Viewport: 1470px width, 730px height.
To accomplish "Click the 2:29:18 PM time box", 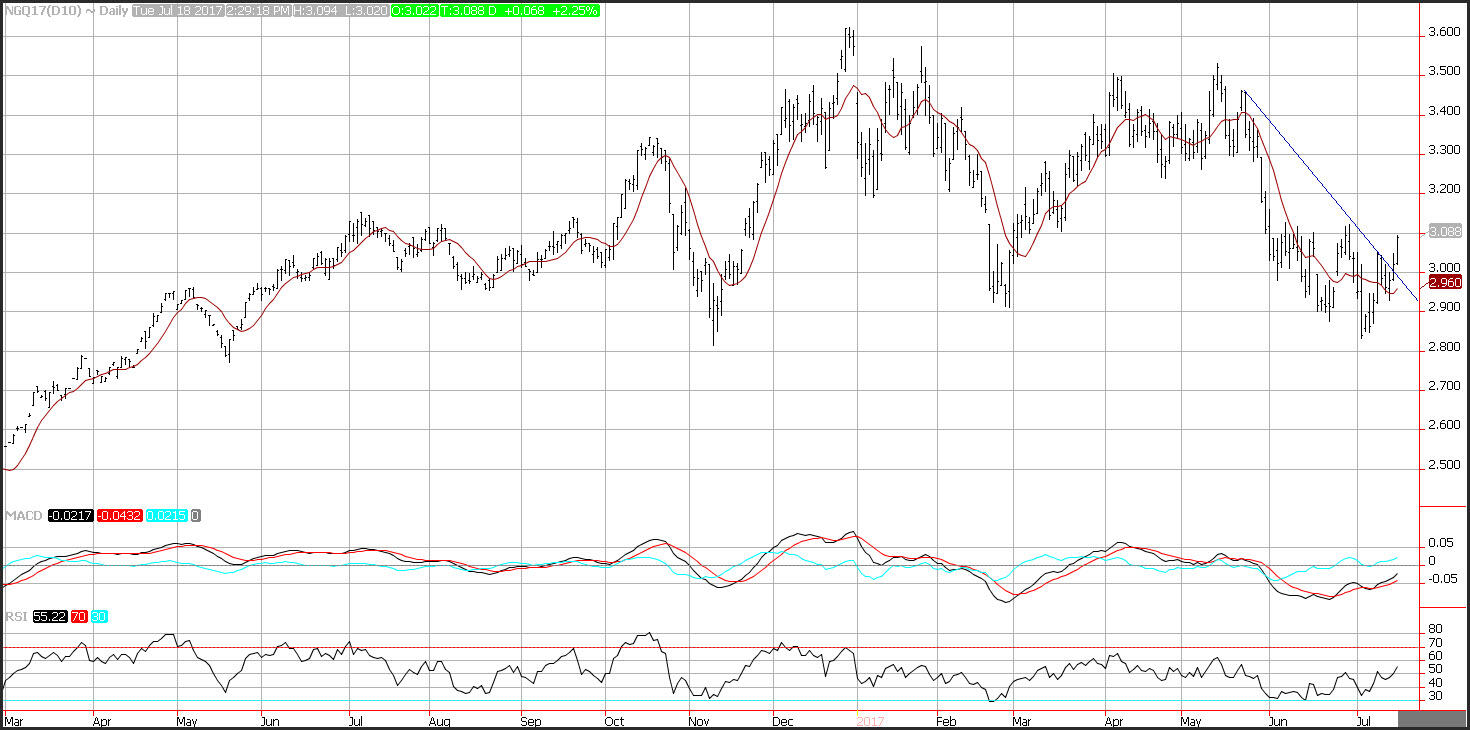I will click(253, 10).
